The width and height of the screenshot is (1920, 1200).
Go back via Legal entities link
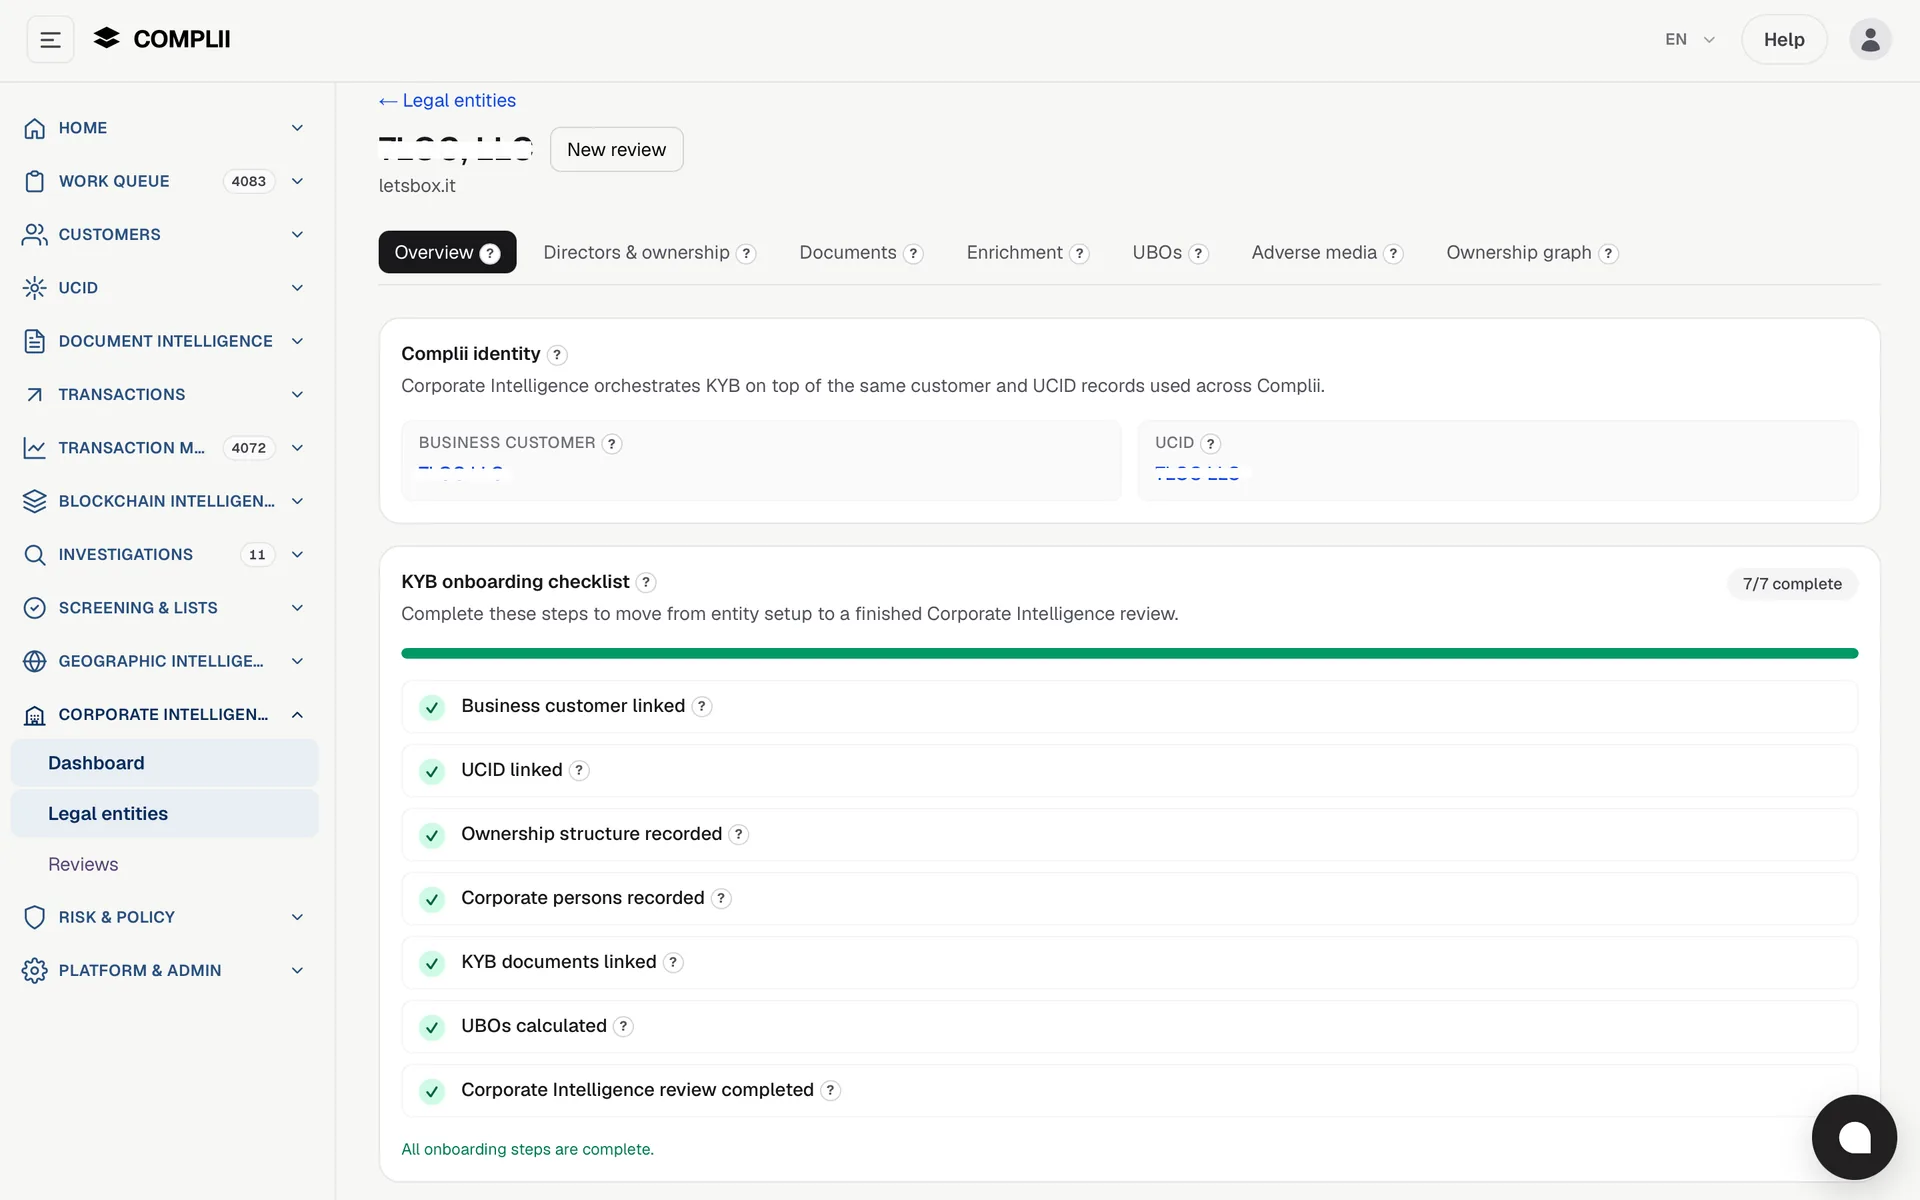pos(447,101)
